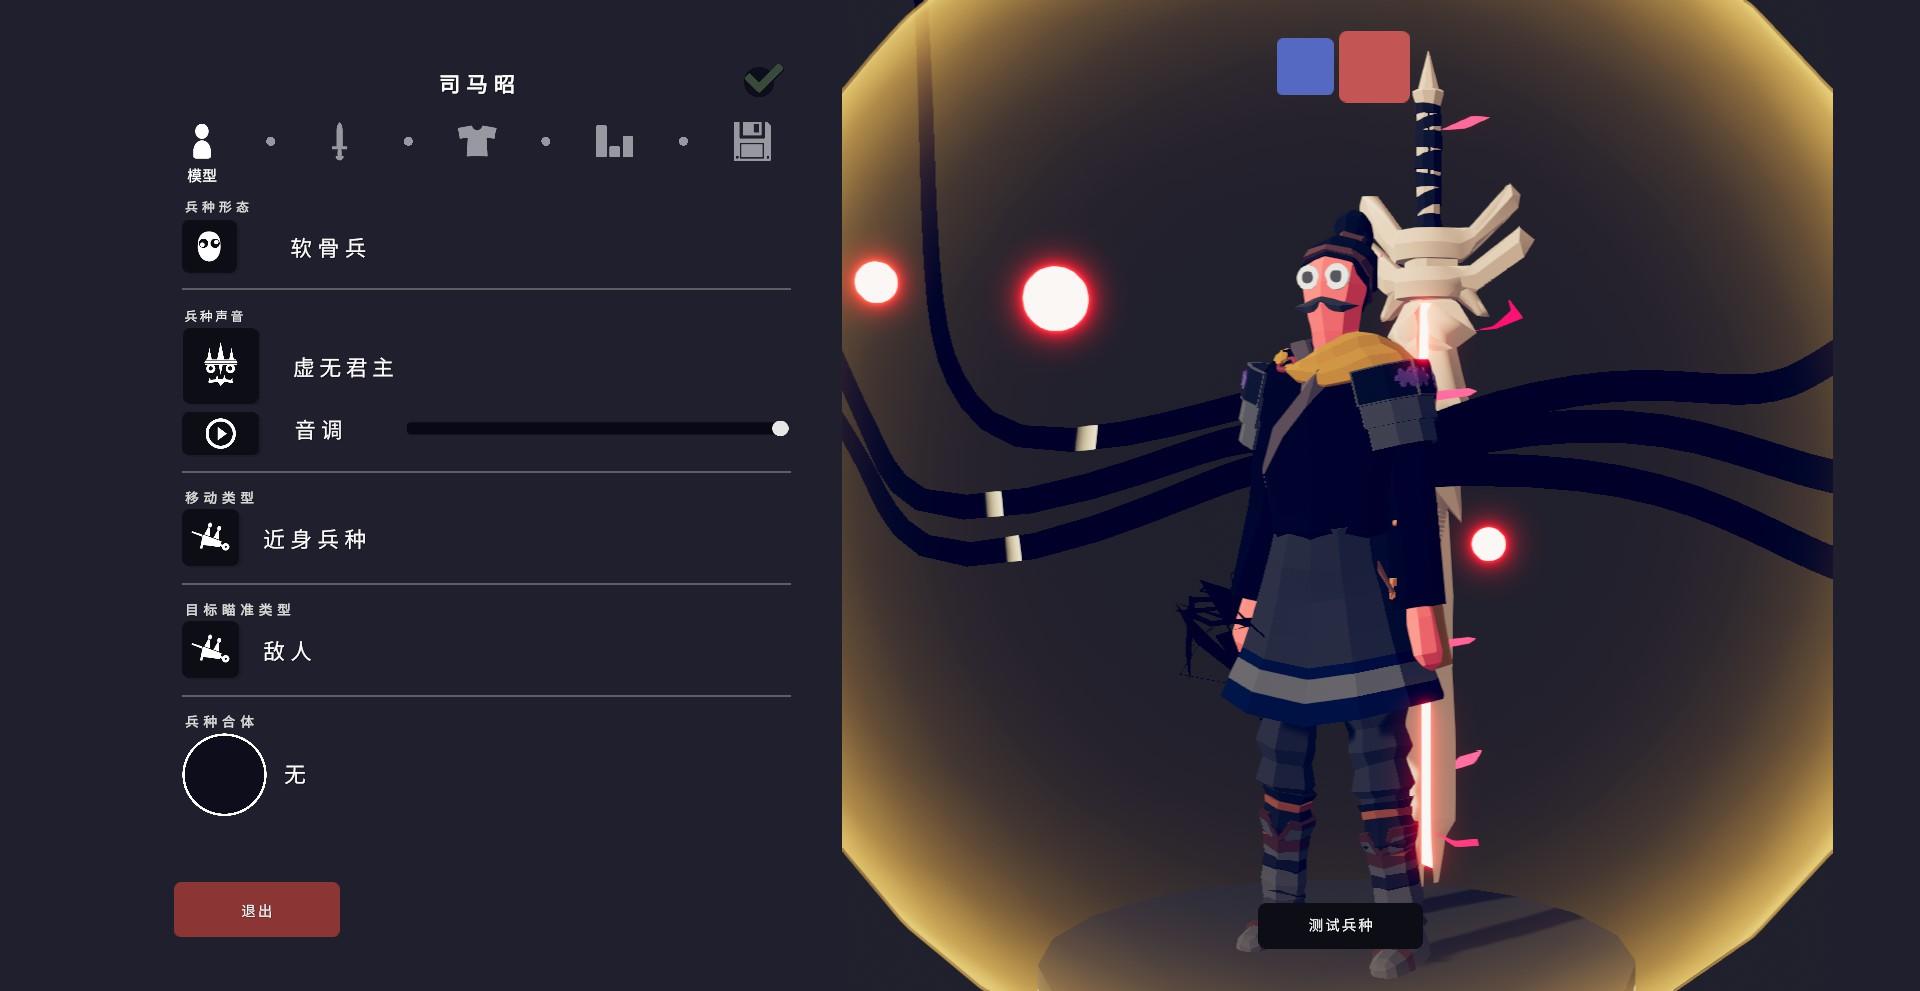The image size is (1920, 991).
Task: Pick the blue team color swatch
Action: (1305, 67)
